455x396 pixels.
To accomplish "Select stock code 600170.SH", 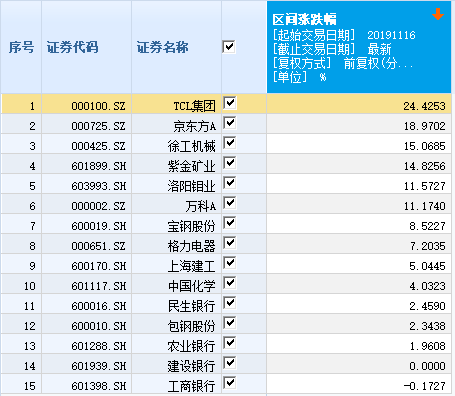I will (x=98, y=266).
